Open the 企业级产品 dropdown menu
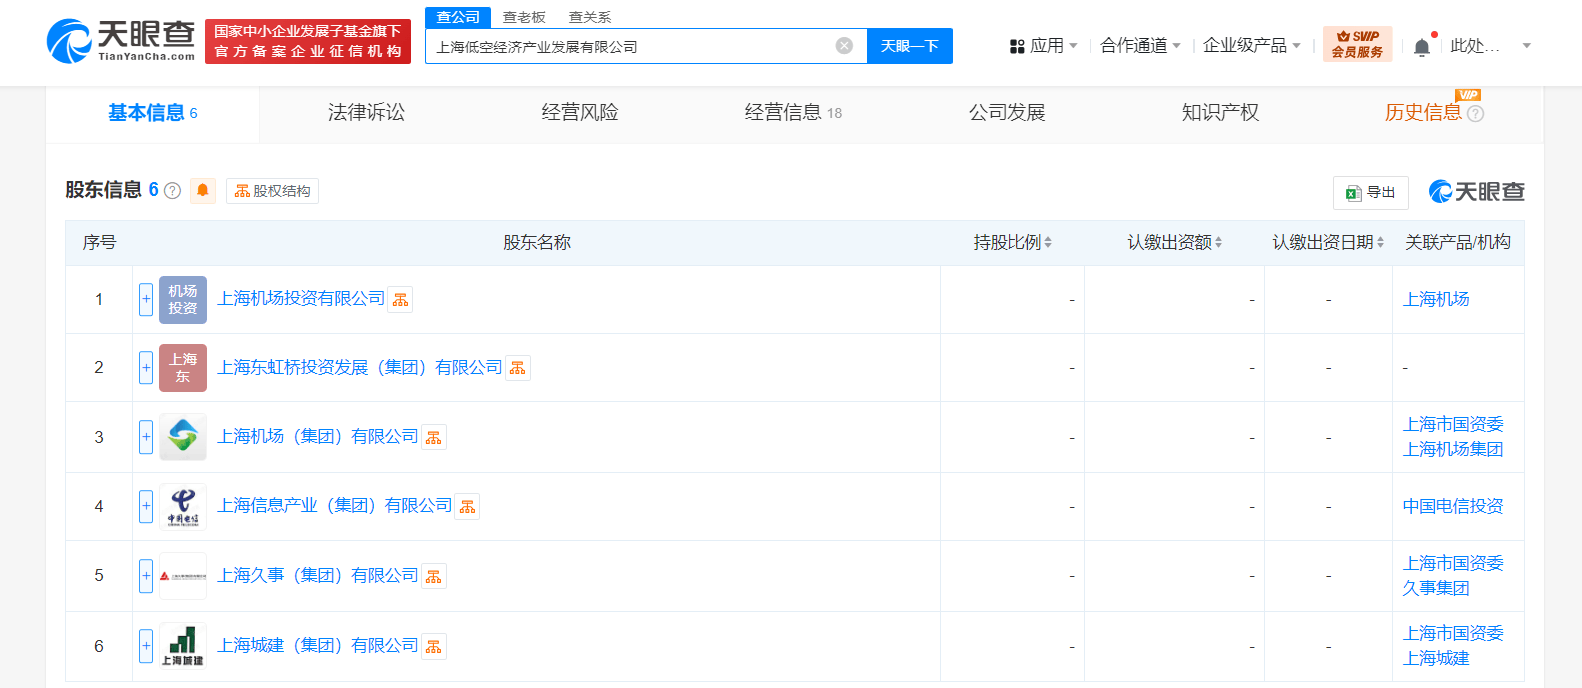Screen dimensions: 1582x688 point(1252,46)
